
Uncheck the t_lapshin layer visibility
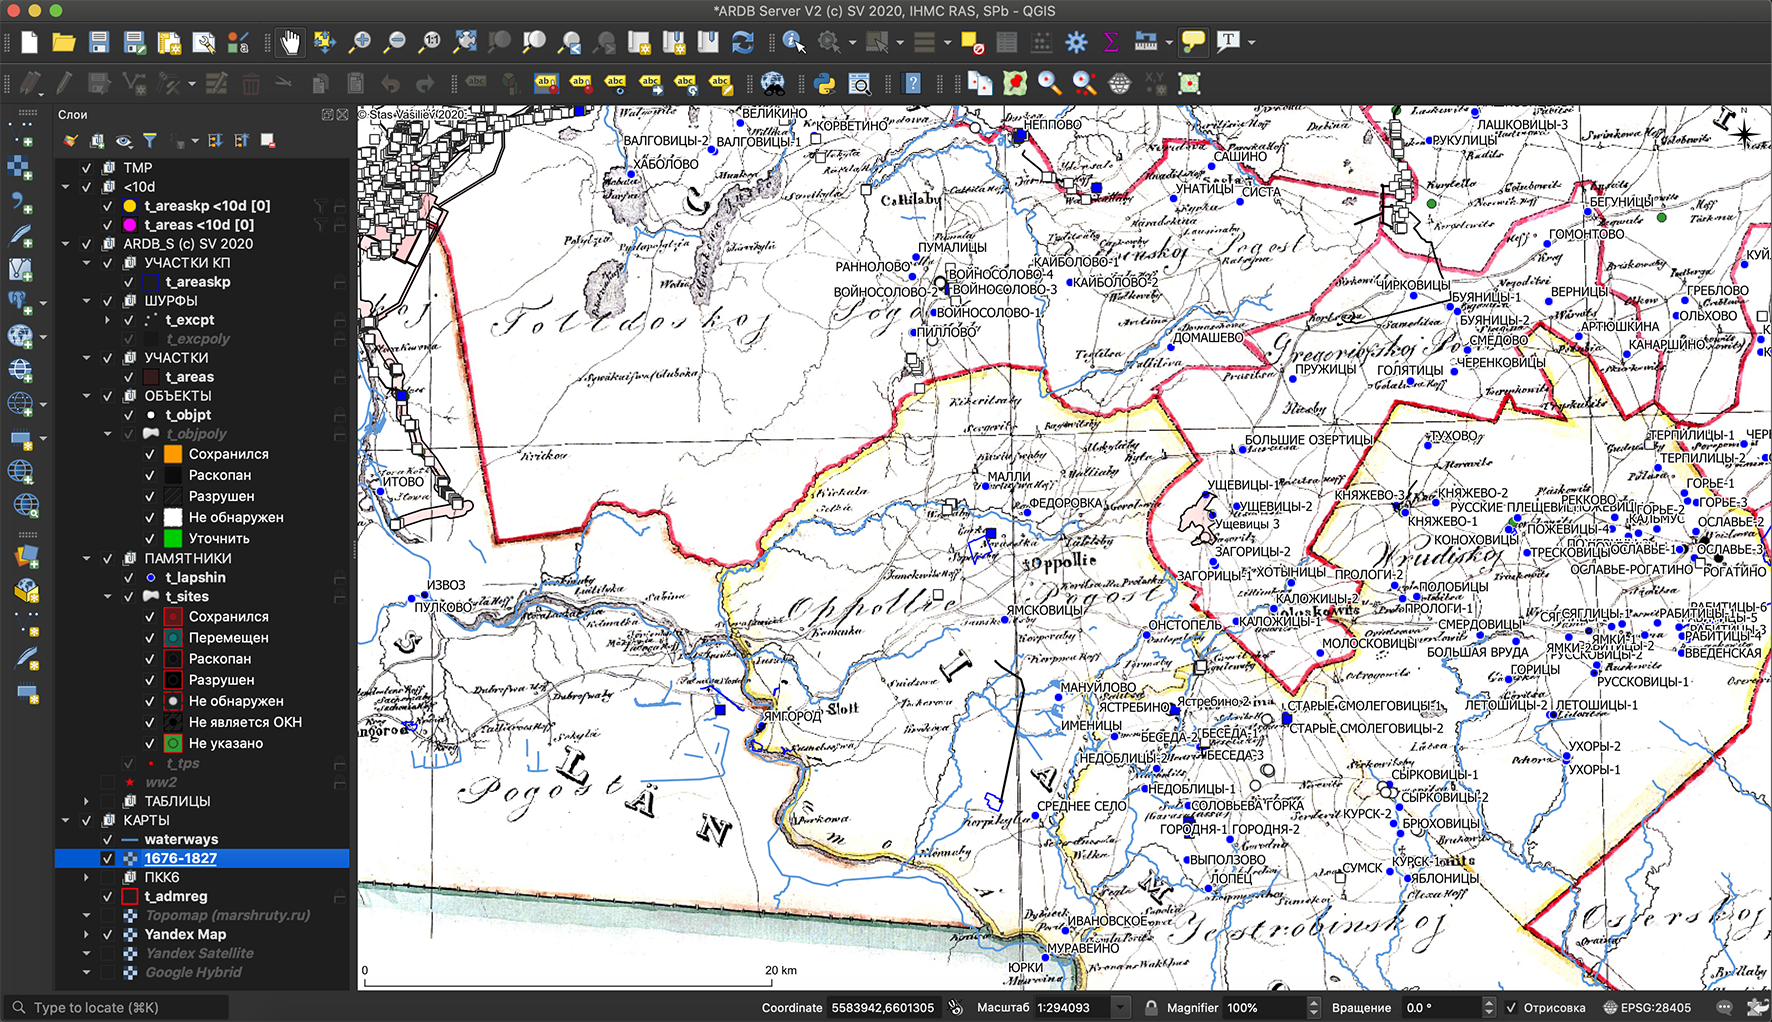129,577
